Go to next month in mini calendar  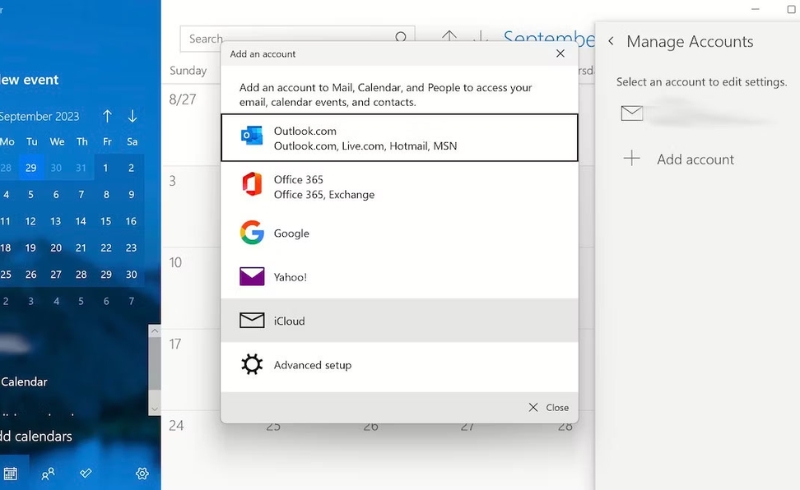coord(132,116)
